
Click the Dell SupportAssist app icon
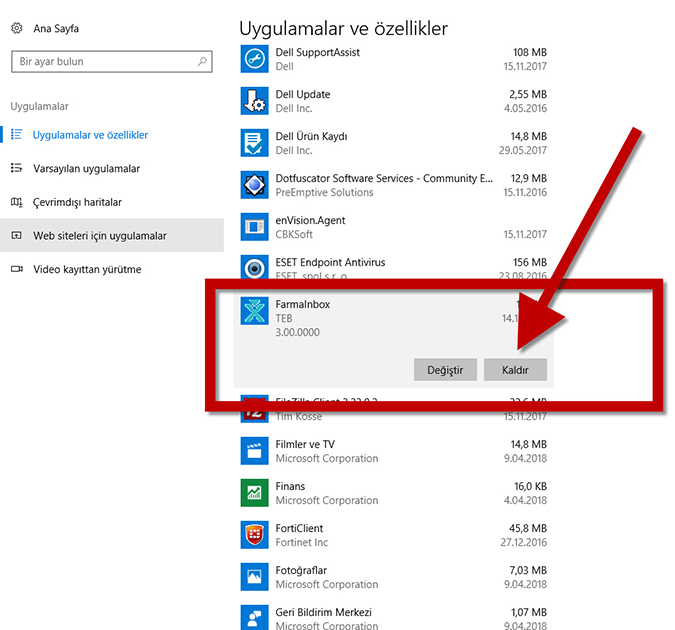click(x=254, y=59)
